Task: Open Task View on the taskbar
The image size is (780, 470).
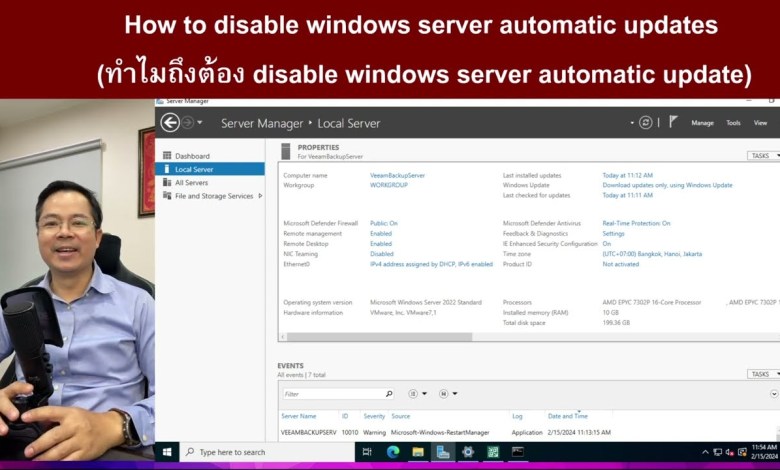Action: [367, 452]
